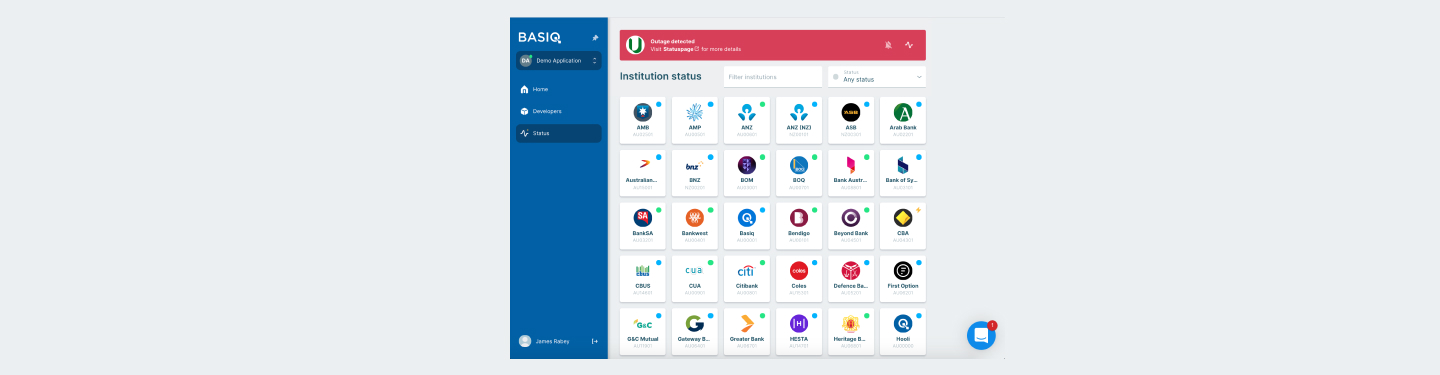Mute outage notifications with the bell icon
The width and height of the screenshot is (1440, 375).
(x=888, y=45)
